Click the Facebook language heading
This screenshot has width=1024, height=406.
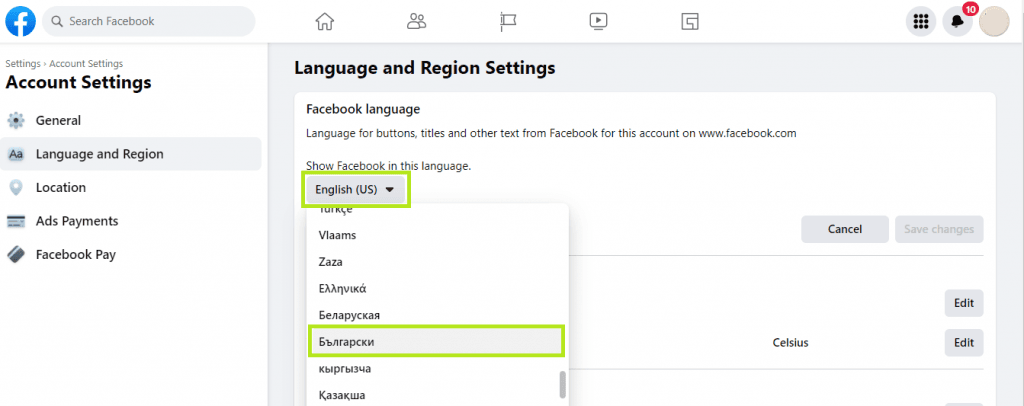[363, 109]
